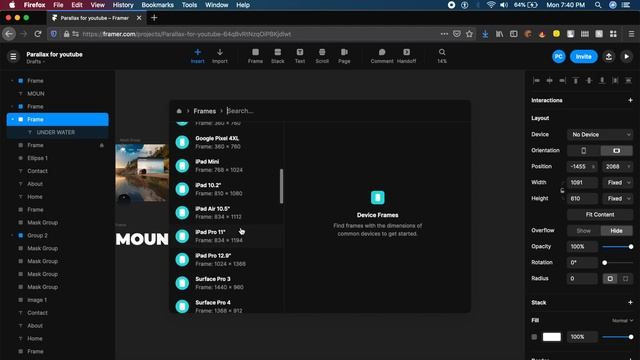Select the Text tool

coord(300,56)
